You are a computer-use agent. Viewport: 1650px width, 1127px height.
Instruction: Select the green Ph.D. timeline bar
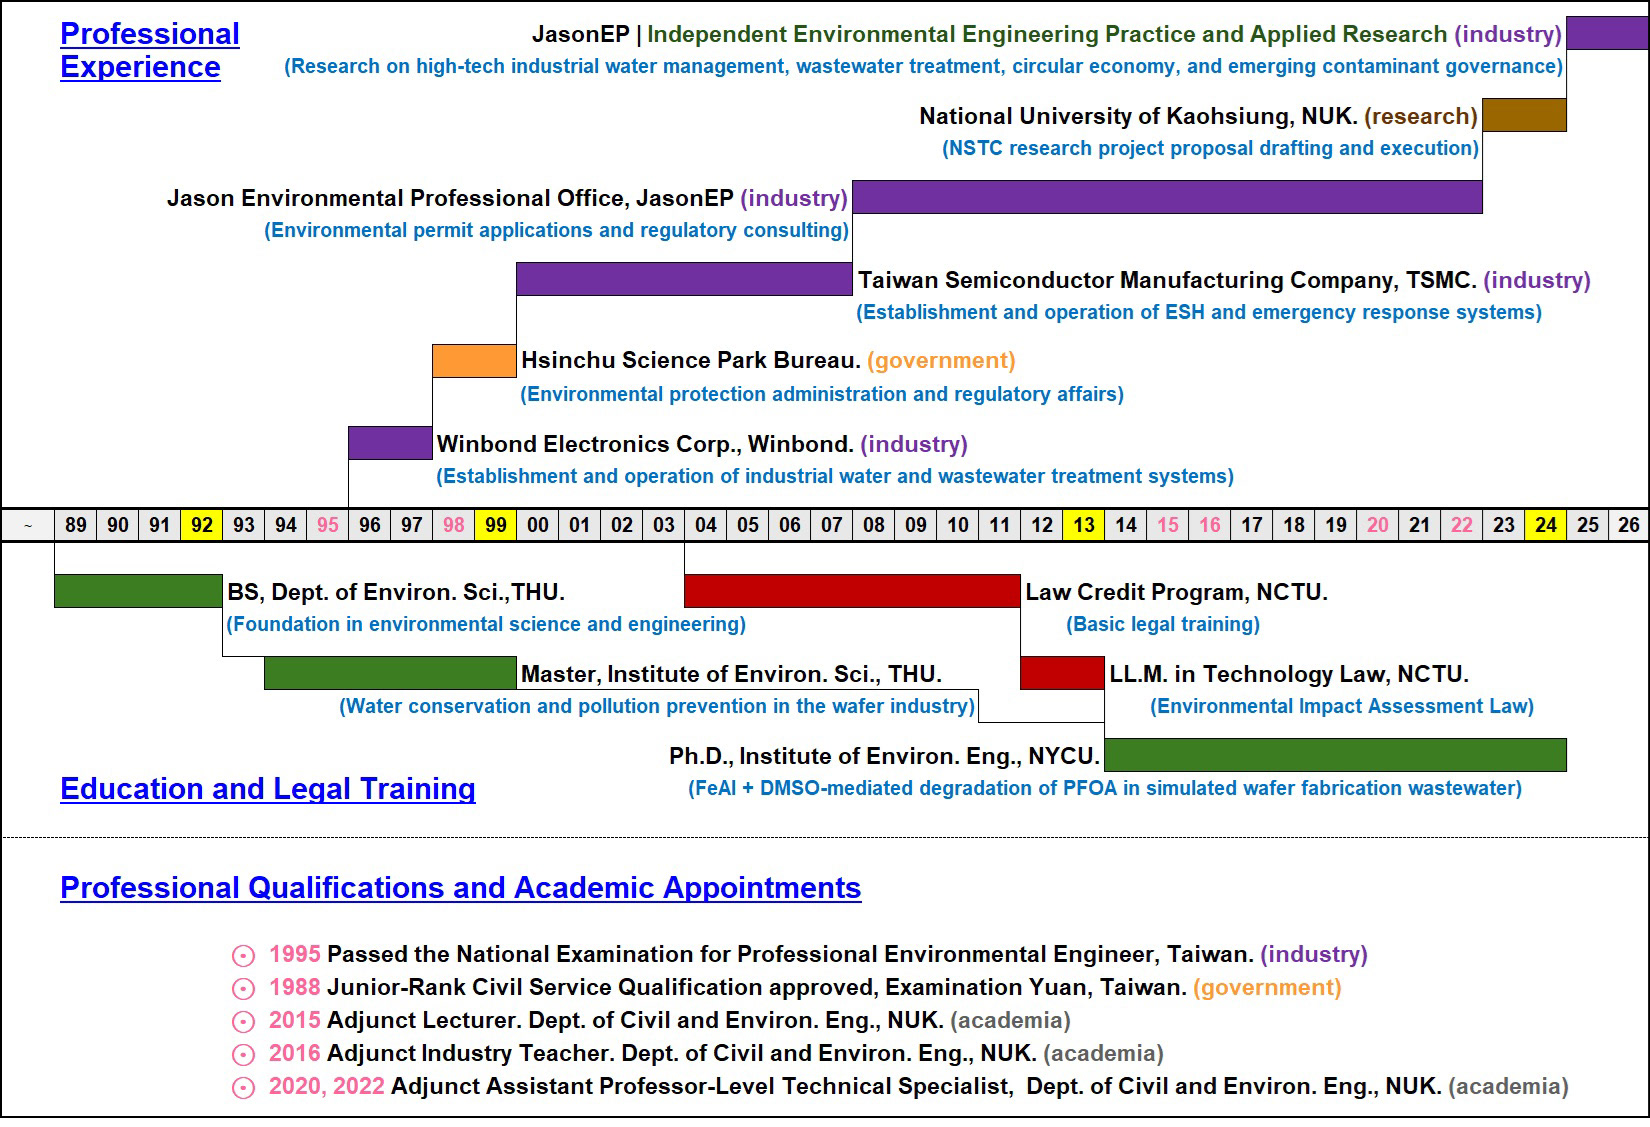click(x=1335, y=755)
